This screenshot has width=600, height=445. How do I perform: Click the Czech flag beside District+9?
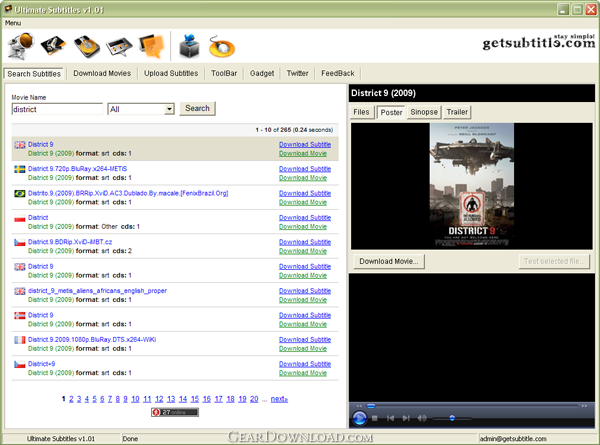(x=20, y=364)
